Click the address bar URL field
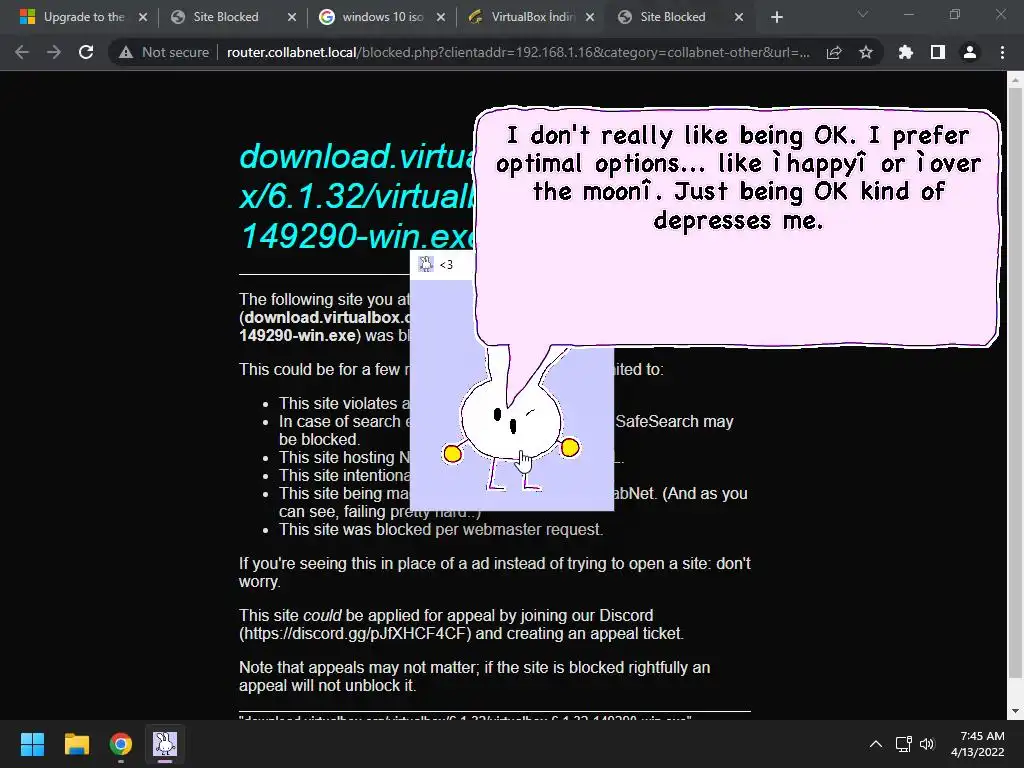The width and height of the screenshot is (1024, 768). (x=517, y=52)
